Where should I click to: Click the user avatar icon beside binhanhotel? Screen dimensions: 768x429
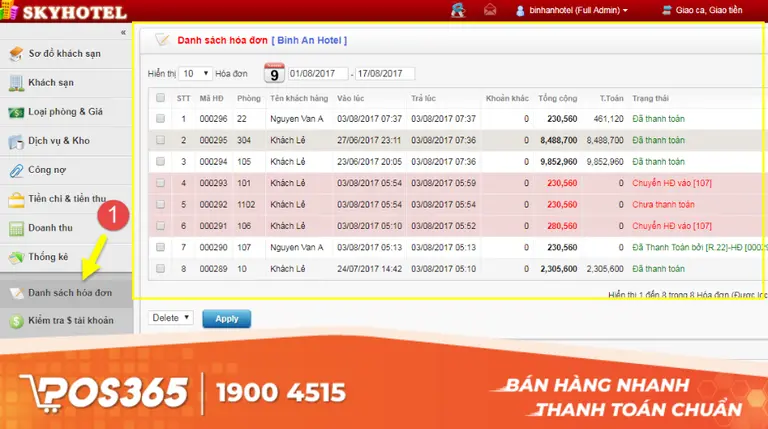tap(520, 10)
